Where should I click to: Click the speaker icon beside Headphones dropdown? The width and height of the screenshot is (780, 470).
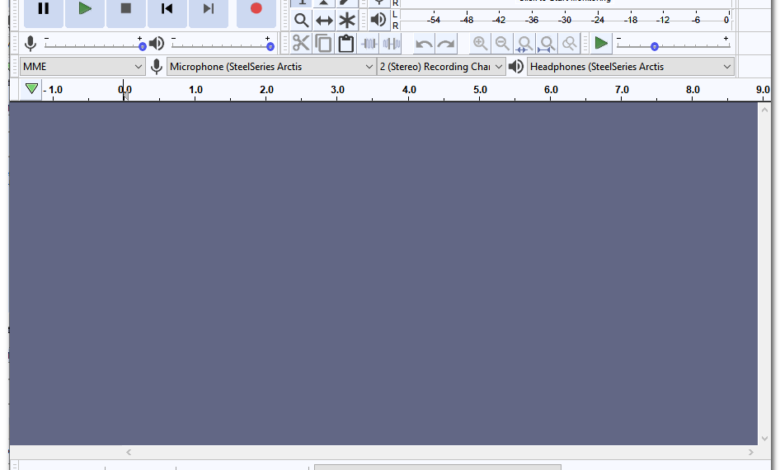point(516,67)
